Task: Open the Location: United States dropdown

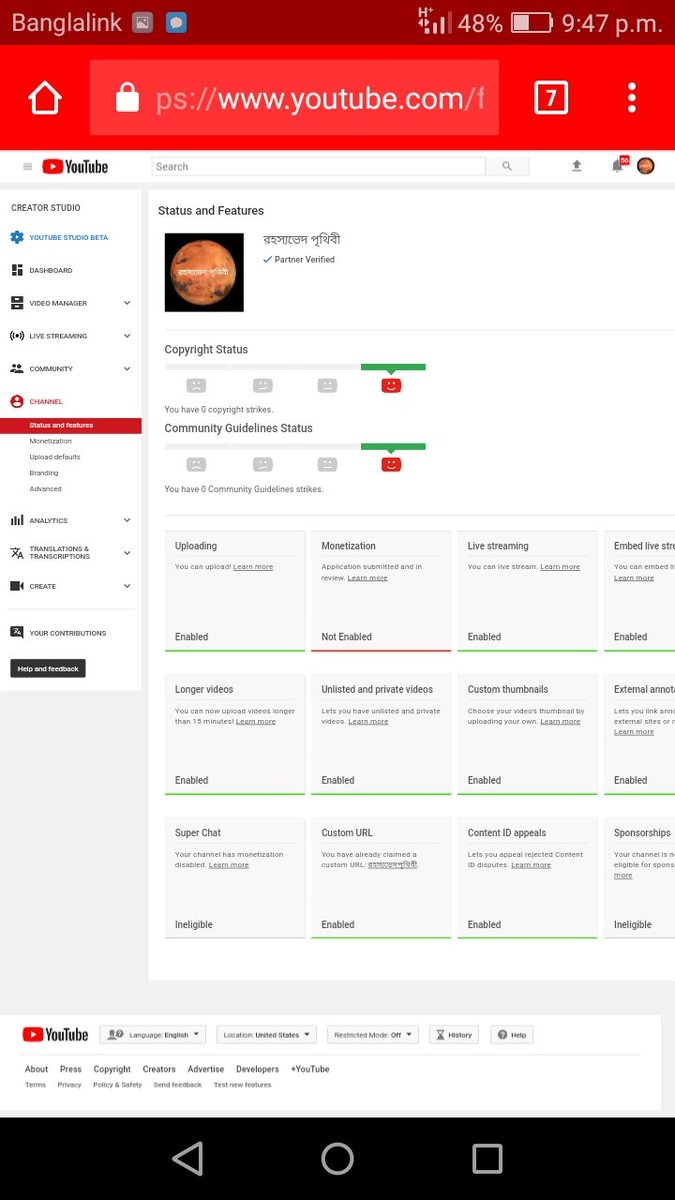Action: [266, 1035]
